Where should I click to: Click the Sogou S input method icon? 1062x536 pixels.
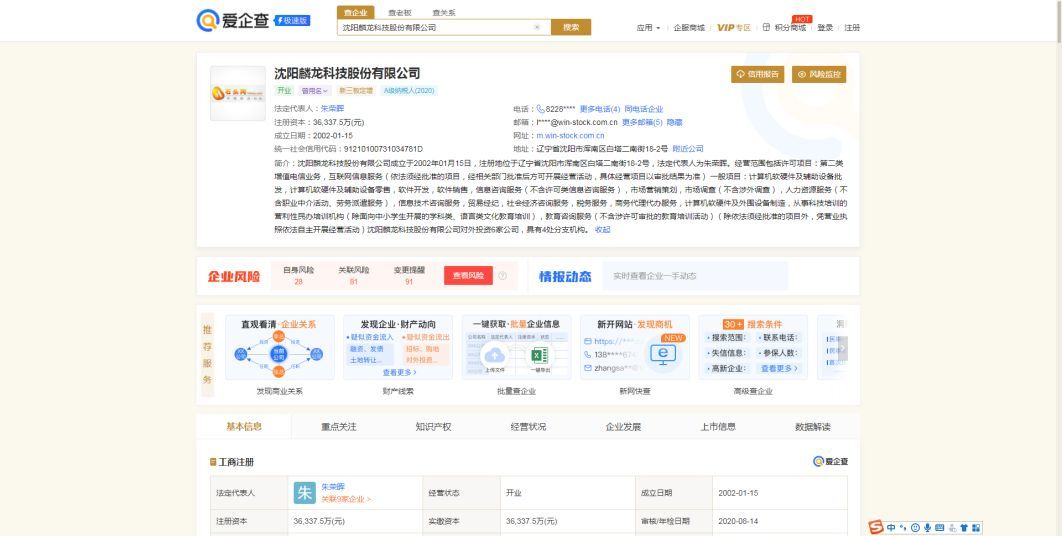(x=876, y=527)
